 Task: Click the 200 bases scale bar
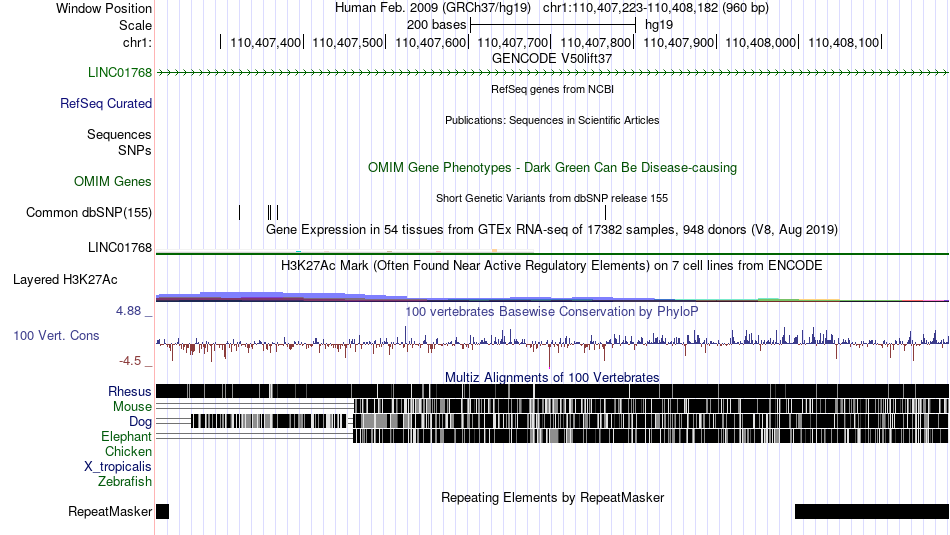pyautogui.click(x=553, y=25)
